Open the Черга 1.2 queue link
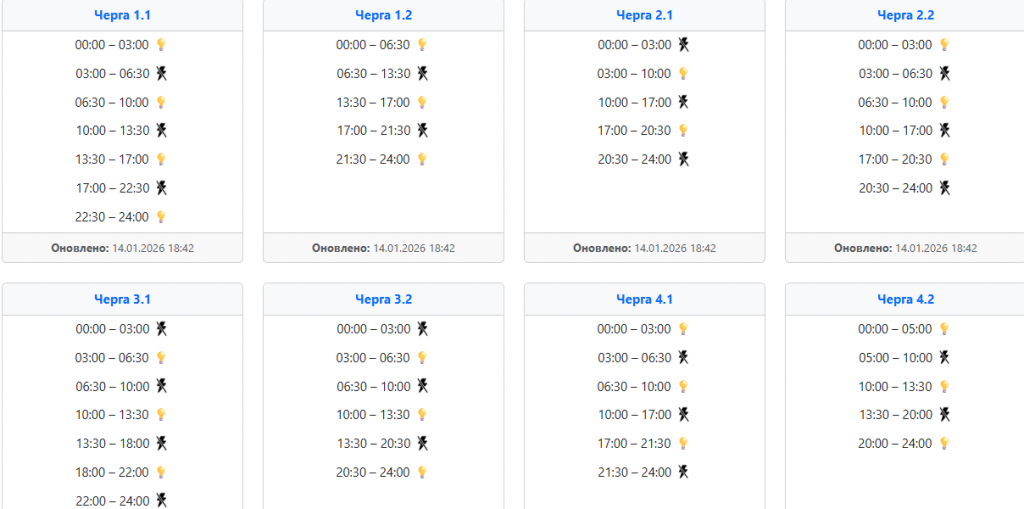This screenshot has width=1024, height=509. [383, 15]
